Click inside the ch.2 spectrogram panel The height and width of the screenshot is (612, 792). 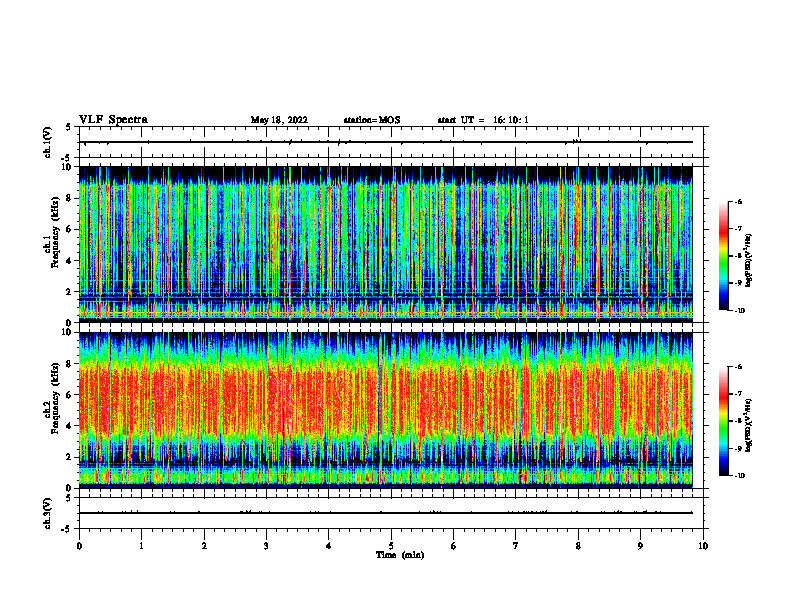click(386, 410)
